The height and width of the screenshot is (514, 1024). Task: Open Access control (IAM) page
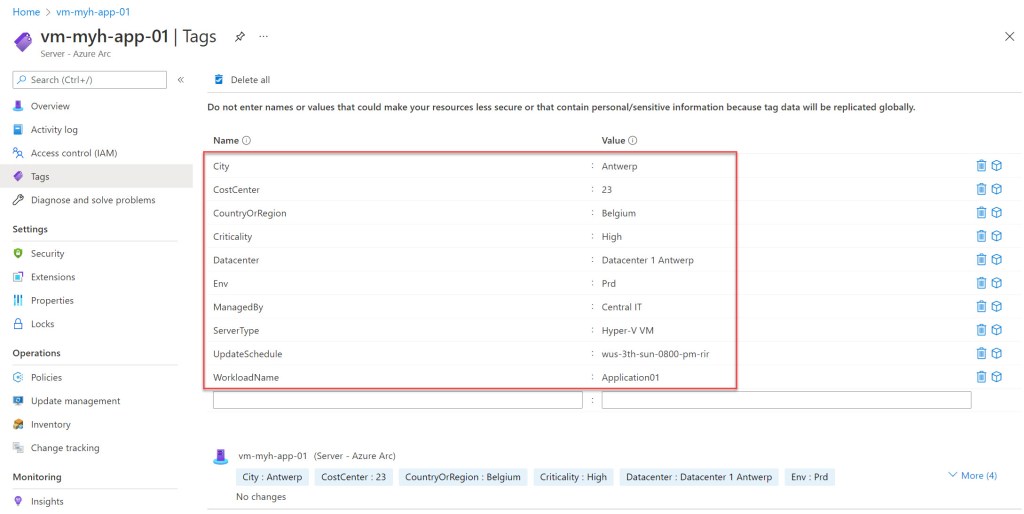pyautogui.click(x=73, y=153)
